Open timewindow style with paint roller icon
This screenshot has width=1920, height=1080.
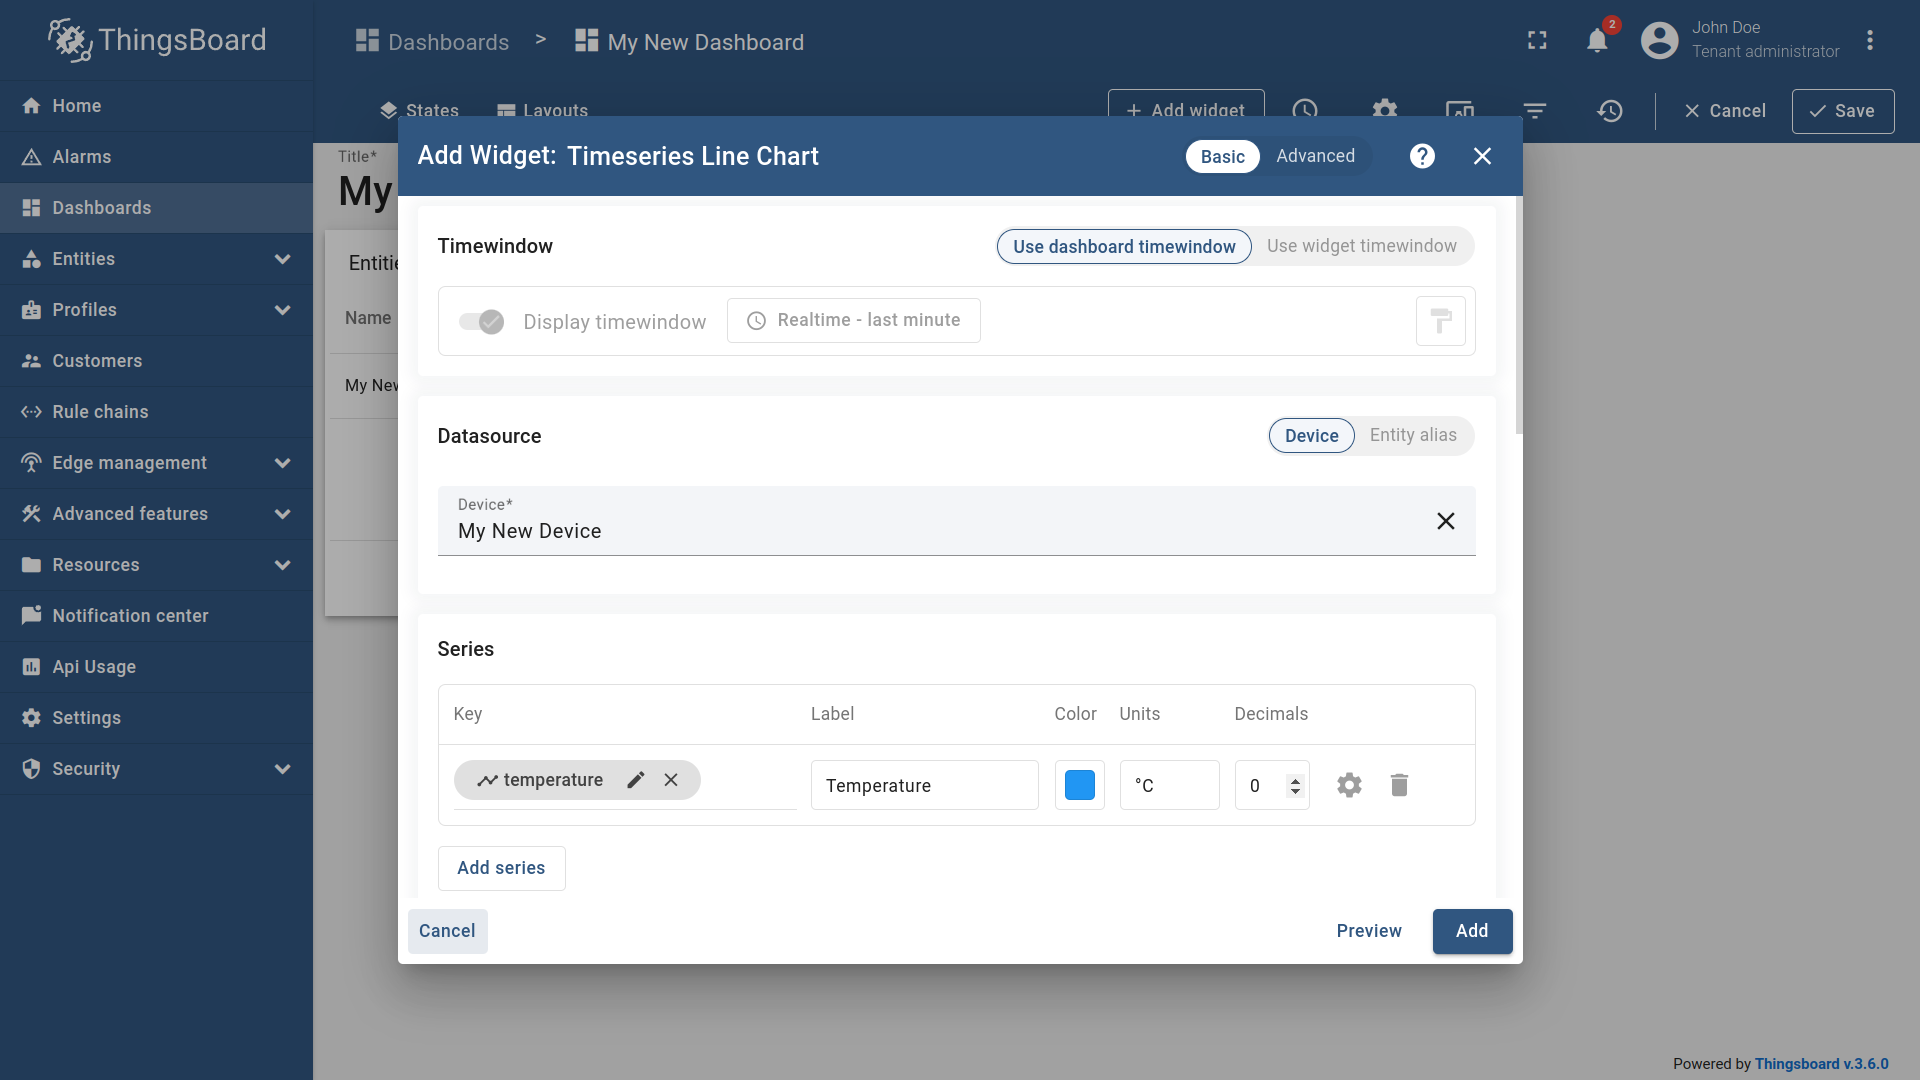[x=1440, y=320]
